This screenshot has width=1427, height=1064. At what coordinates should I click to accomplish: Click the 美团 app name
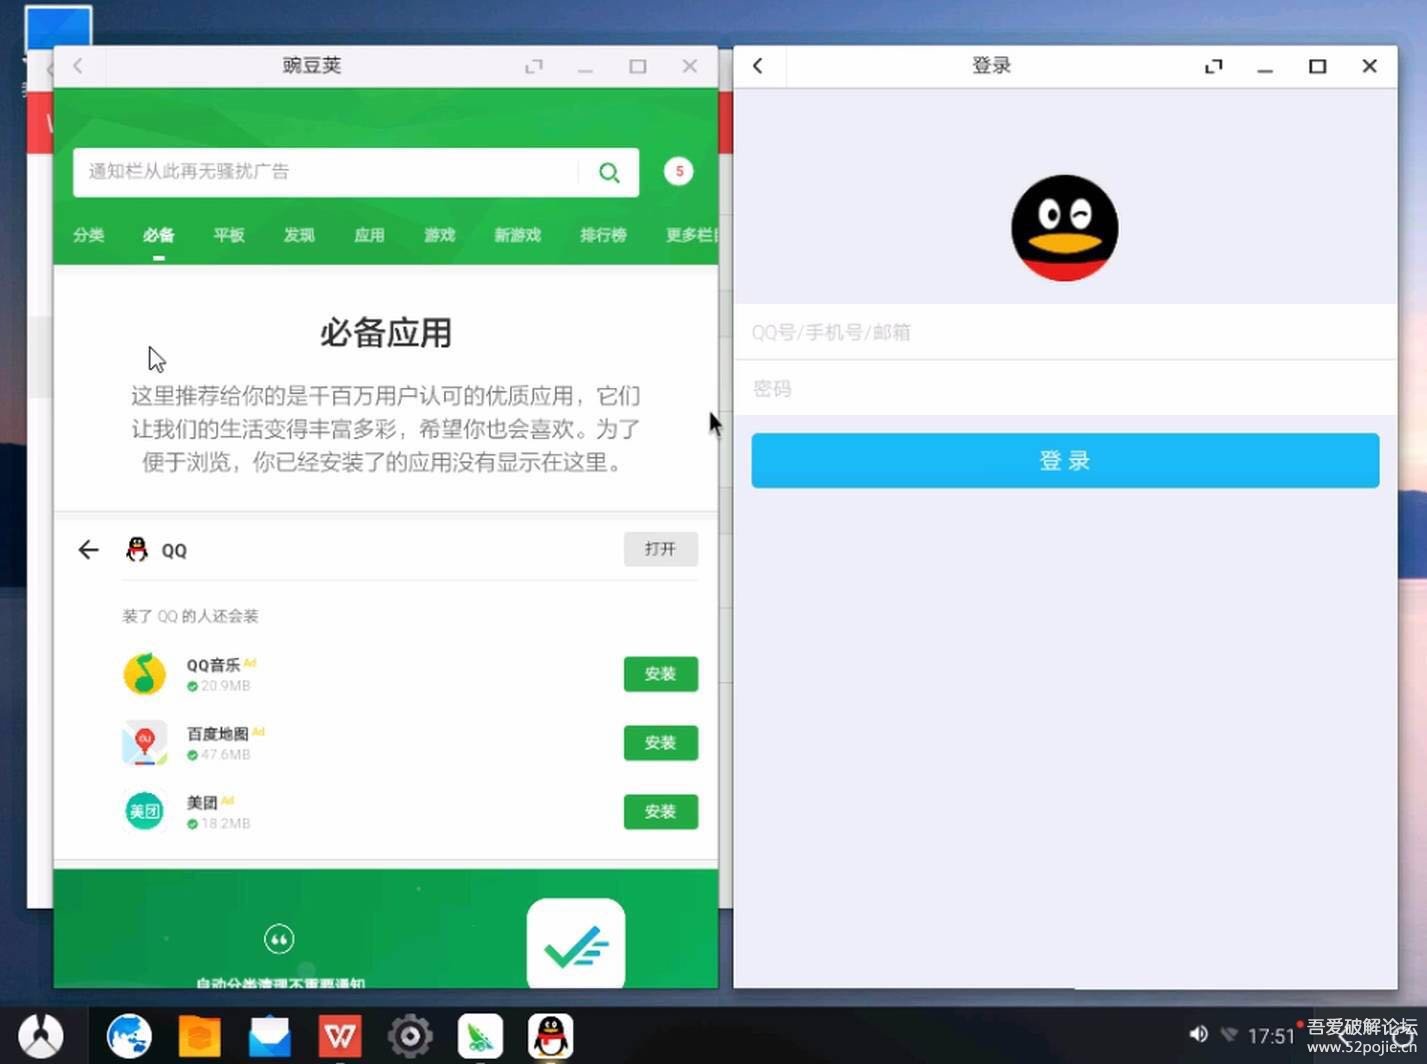tap(202, 803)
